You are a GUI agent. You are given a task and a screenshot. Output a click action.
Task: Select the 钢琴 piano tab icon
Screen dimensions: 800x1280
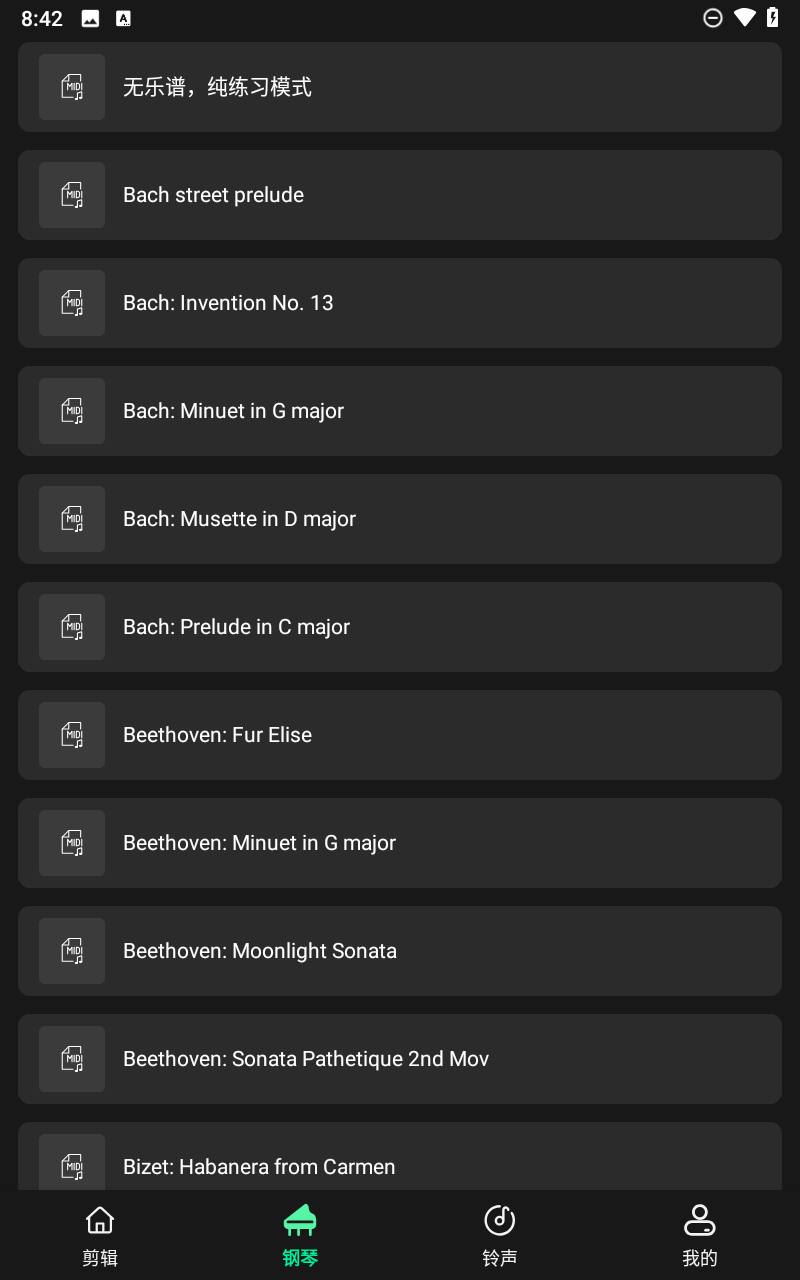tap(300, 1221)
